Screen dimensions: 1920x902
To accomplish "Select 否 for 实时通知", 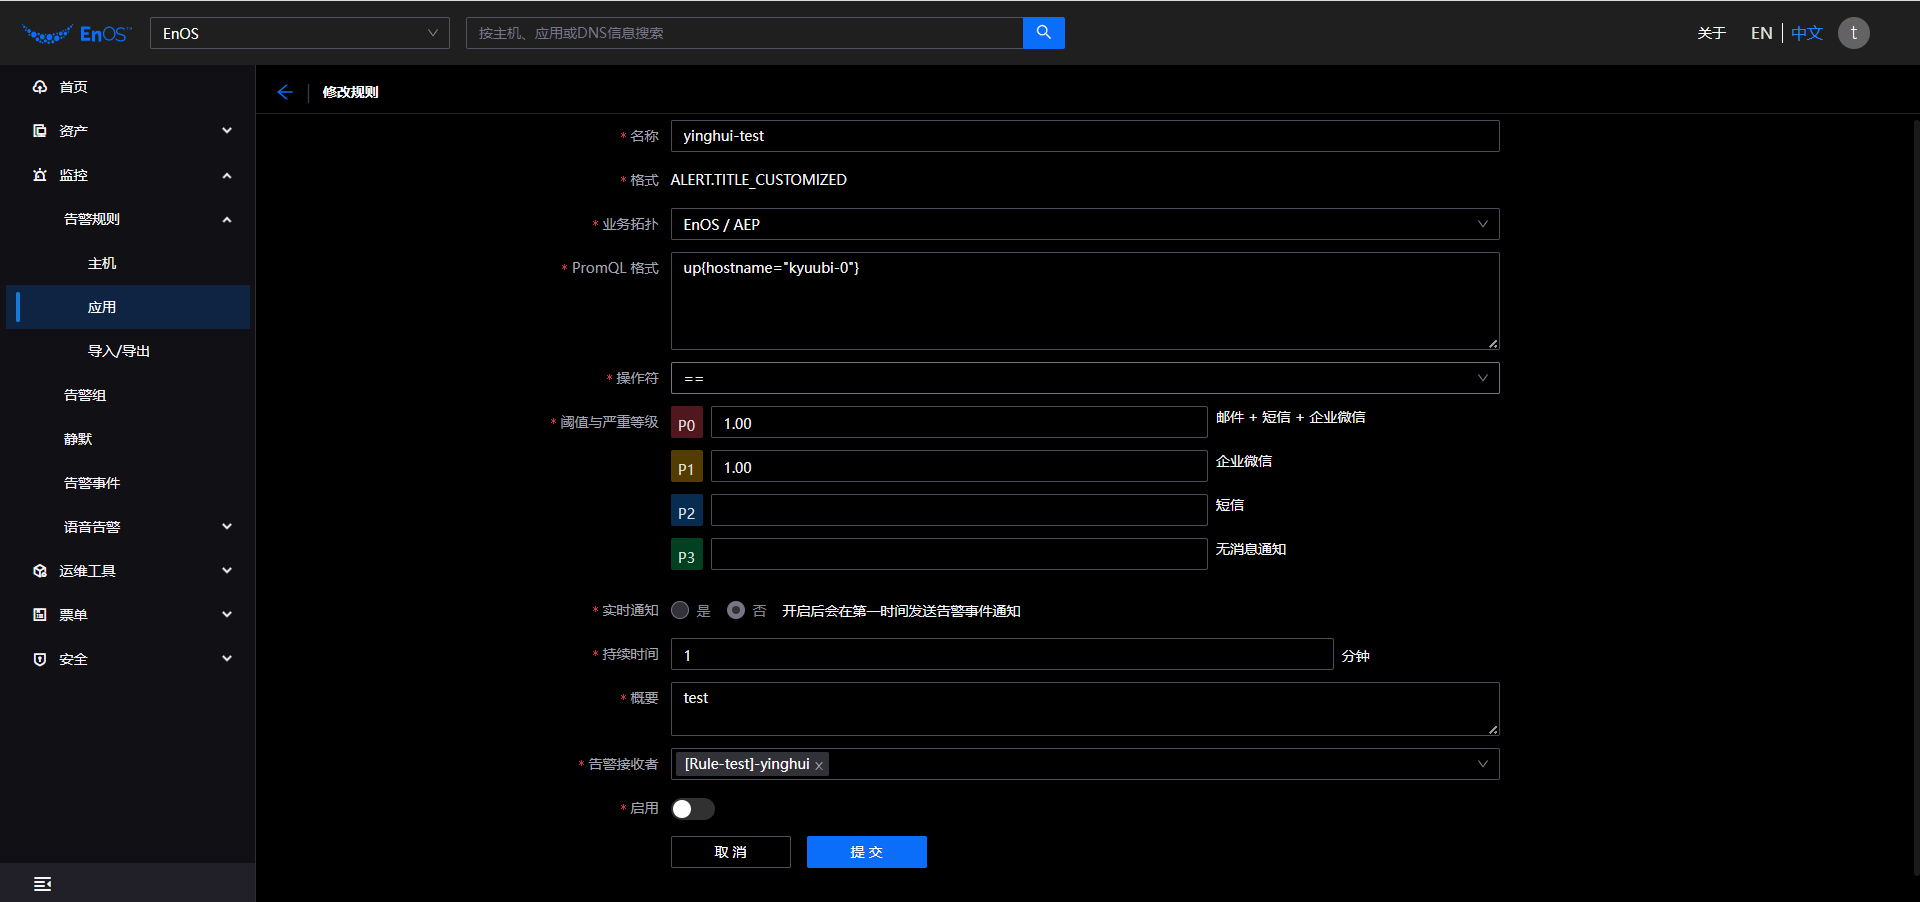I will (x=736, y=610).
